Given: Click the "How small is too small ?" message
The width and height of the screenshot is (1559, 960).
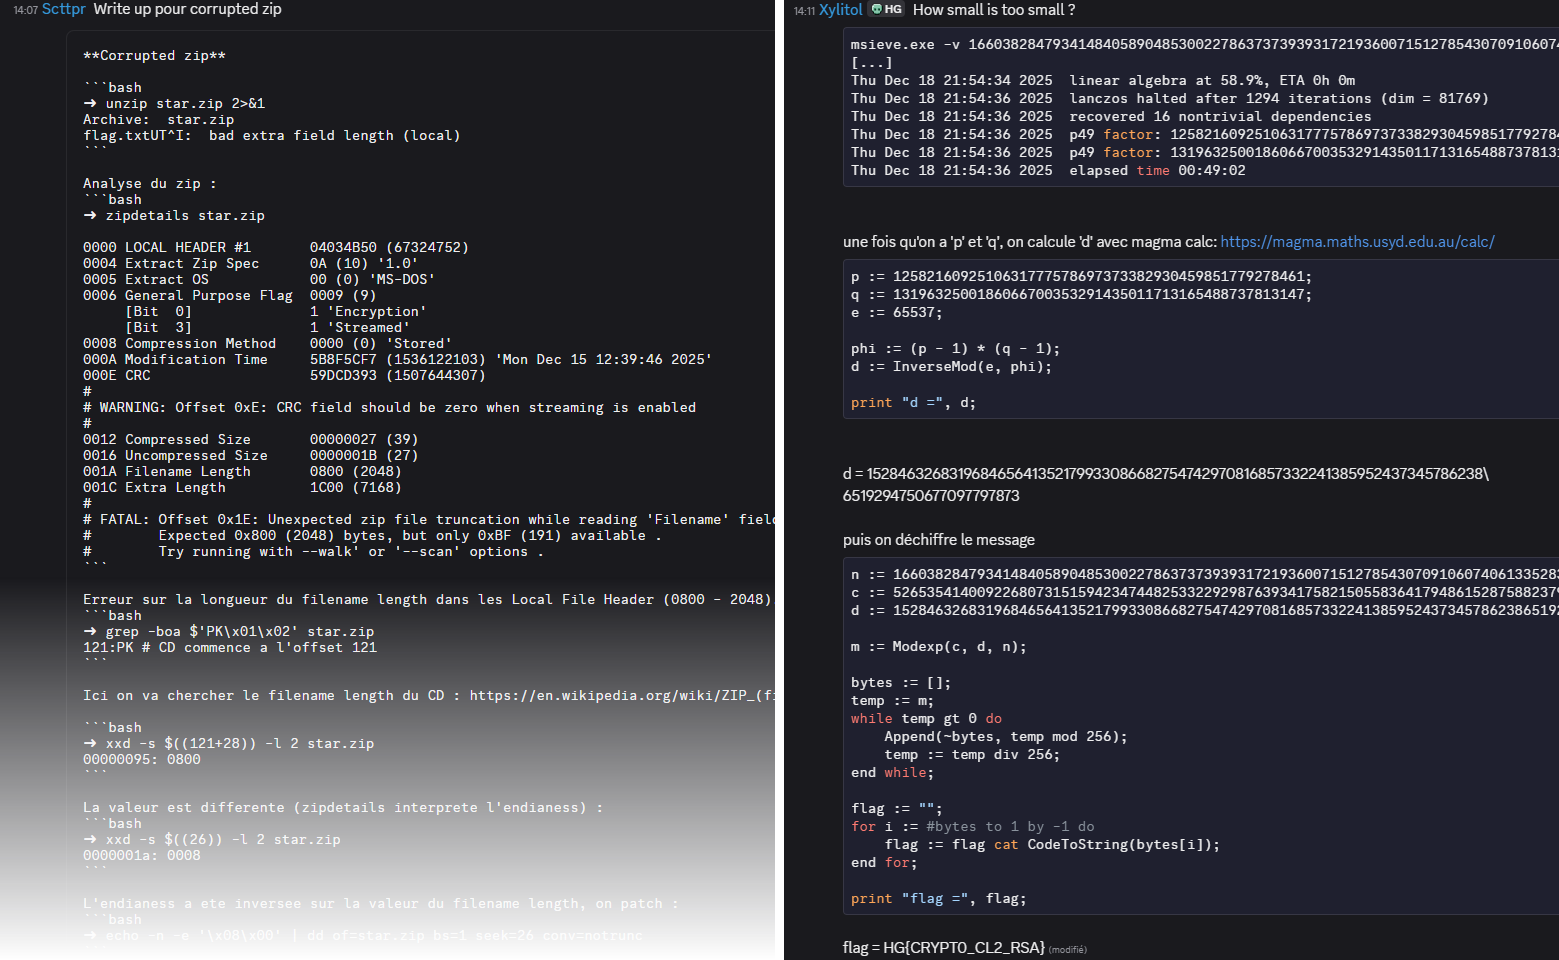Looking at the screenshot, I should click(x=993, y=10).
